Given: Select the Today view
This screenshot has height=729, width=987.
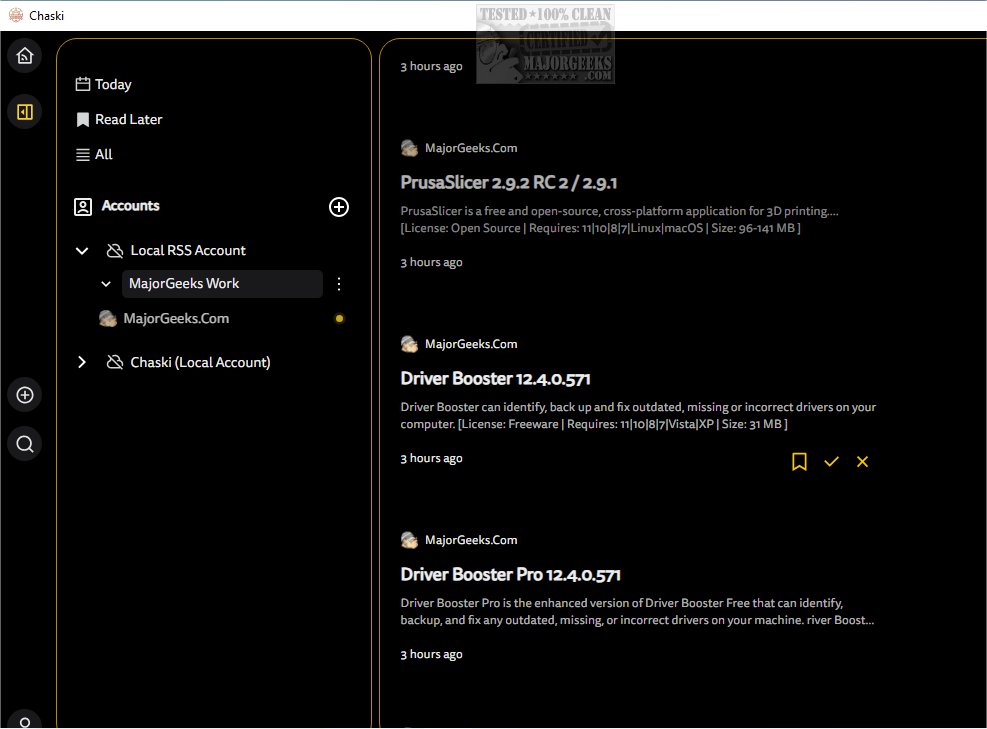Looking at the screenshot, I should 113,84.
